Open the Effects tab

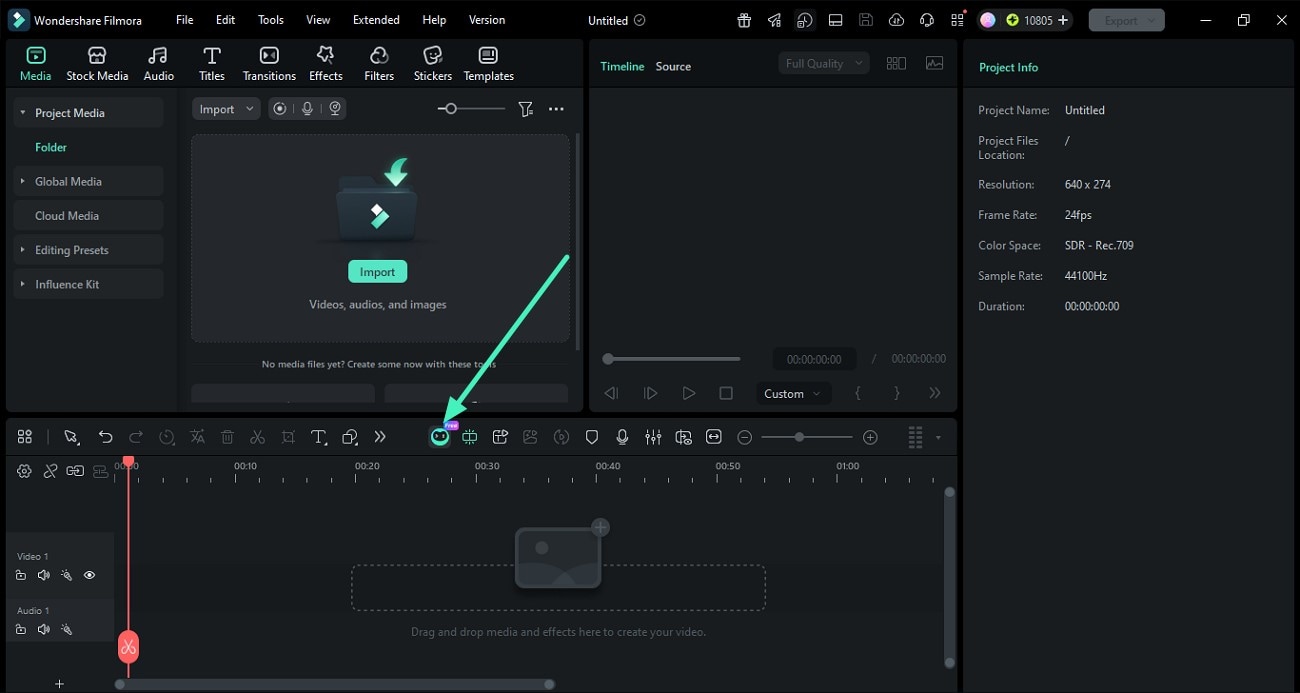pyautogui.click(x=325, y=64)
